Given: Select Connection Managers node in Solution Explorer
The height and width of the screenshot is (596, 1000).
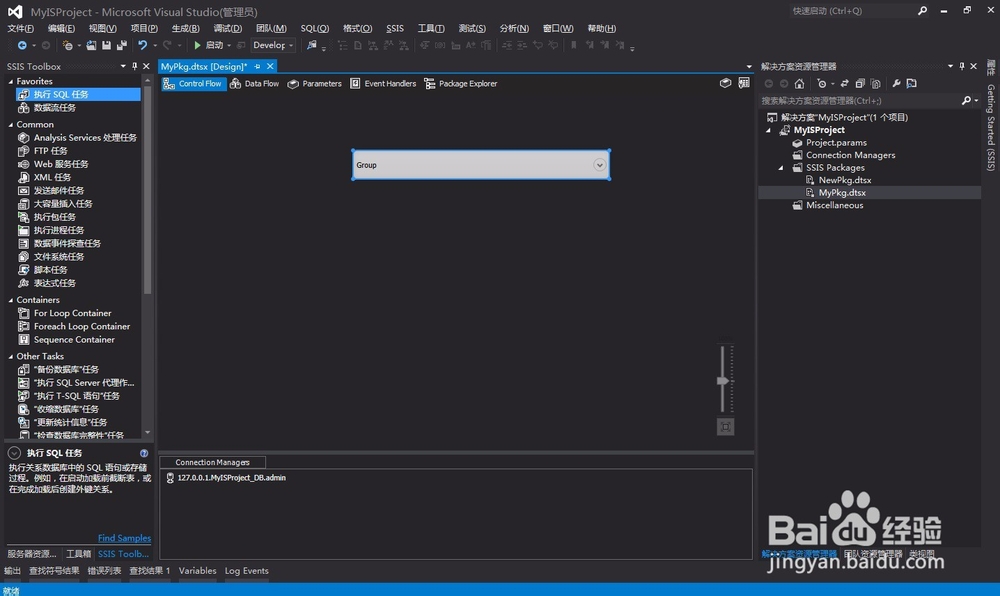Looking at the screenshot, I should (850, 155).
